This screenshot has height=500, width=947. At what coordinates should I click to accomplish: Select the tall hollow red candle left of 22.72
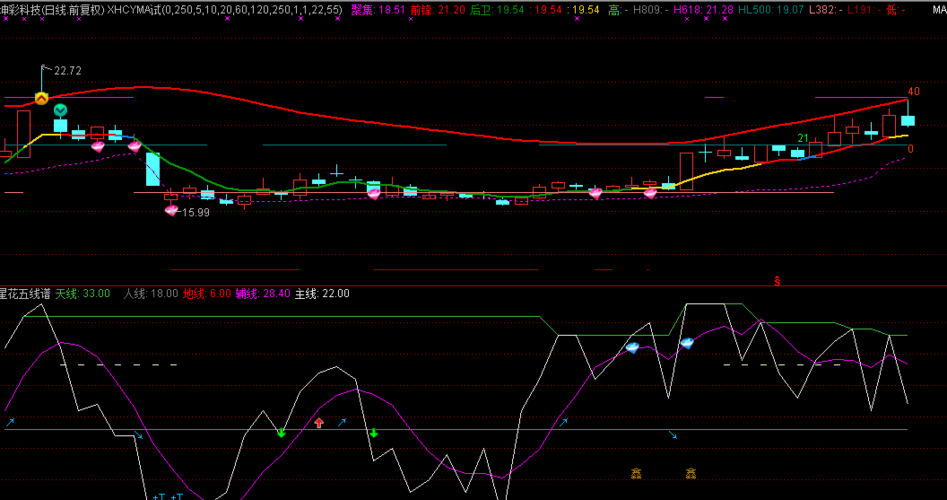tap(24, 134)
